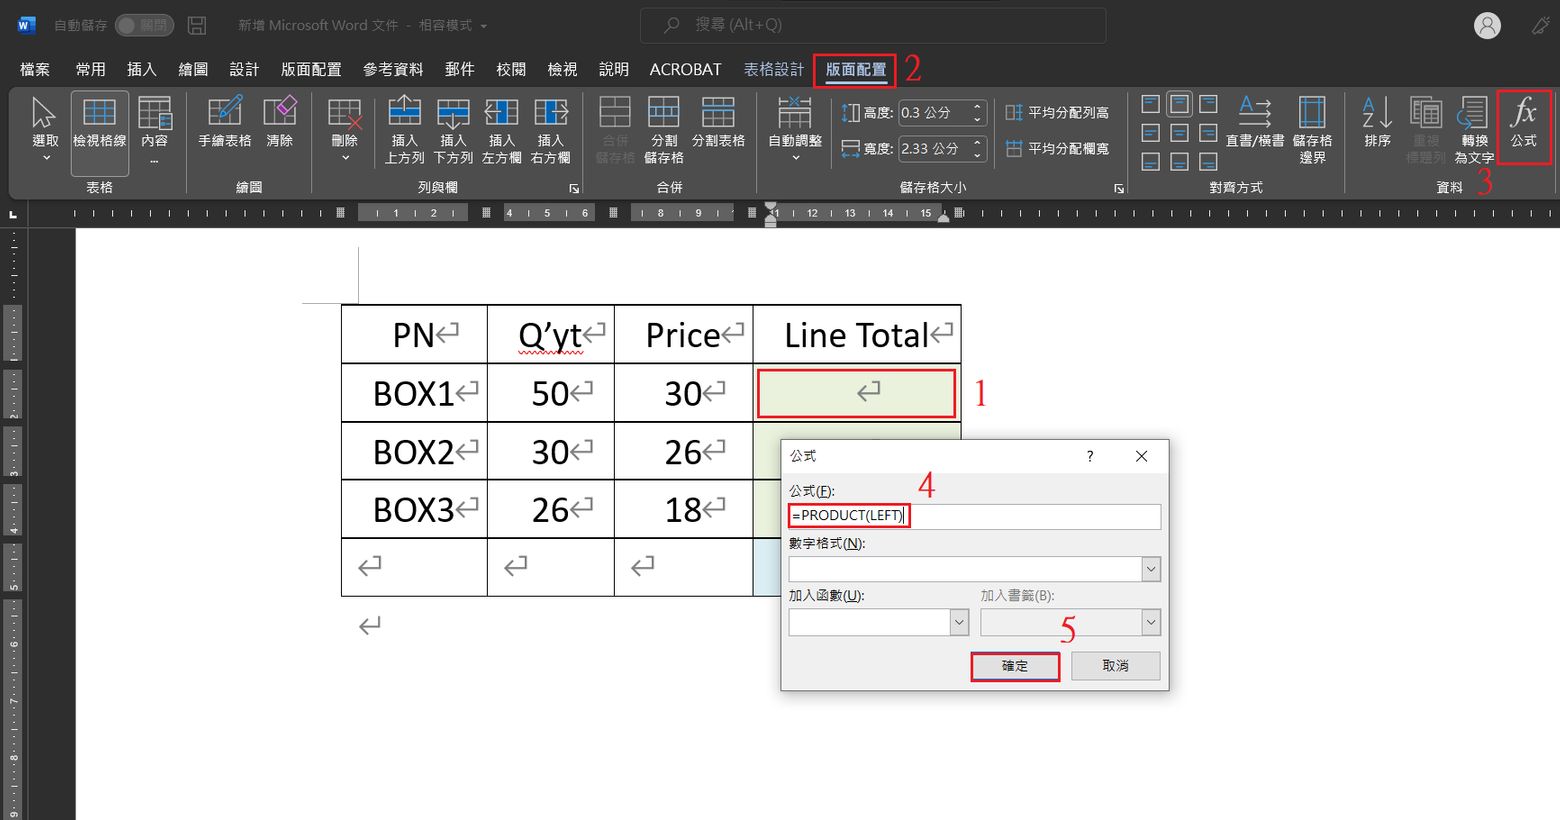Toggle the 自動儲存 autosave switch
1560x820 pixels.
pyautogui.click(x=144, y=25)
